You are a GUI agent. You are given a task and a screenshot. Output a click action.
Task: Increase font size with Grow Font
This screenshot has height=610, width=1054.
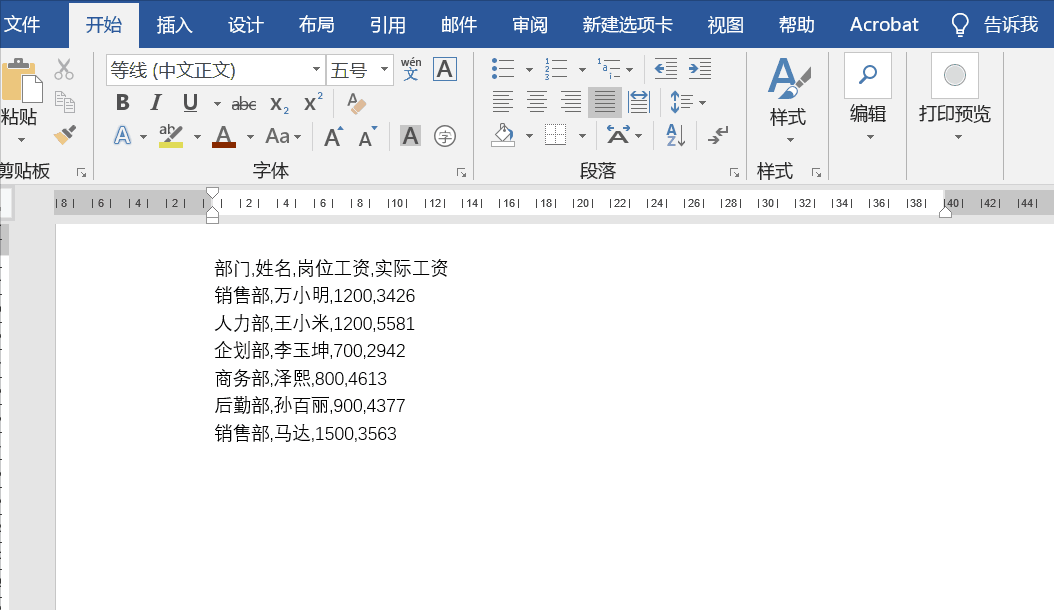coord(333,137)
